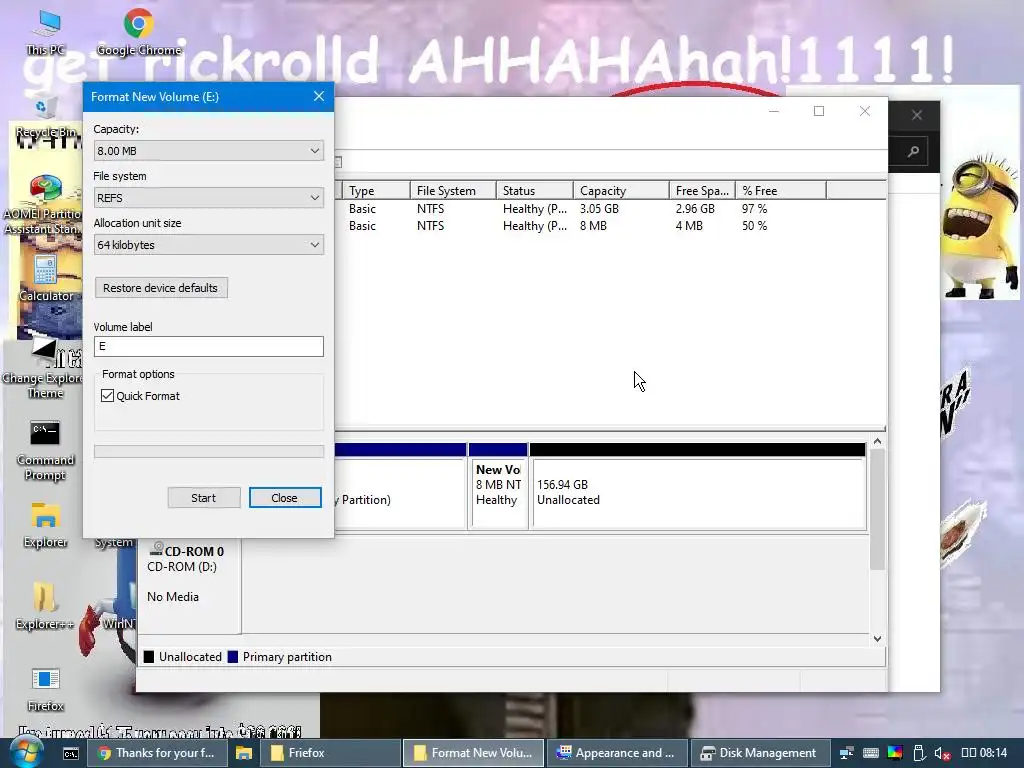
Task: Open the Allocation unit size dropdown
Action: (x=208, y=245)
